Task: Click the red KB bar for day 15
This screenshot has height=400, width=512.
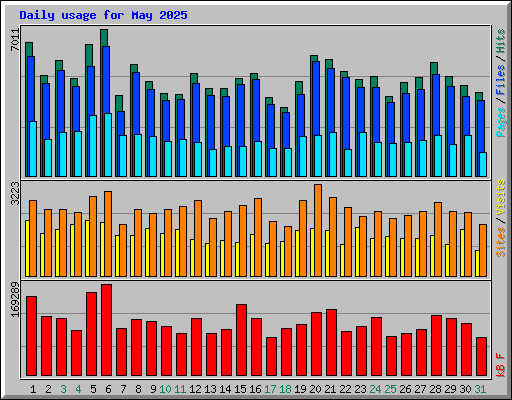Action: click(x=242, y=340)
